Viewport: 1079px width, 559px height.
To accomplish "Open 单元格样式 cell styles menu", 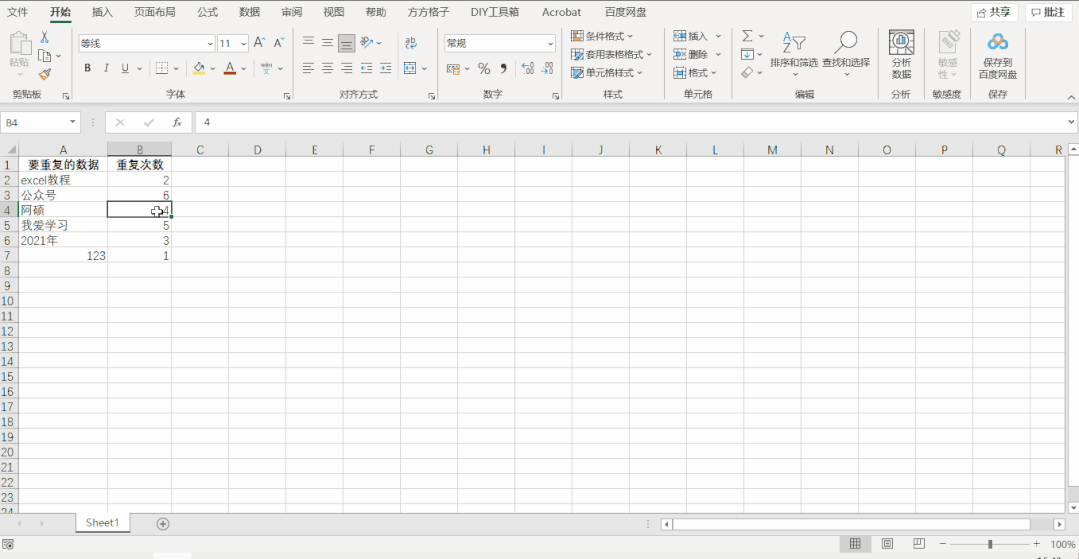I will pyautogui.click(x=607, y=72).
